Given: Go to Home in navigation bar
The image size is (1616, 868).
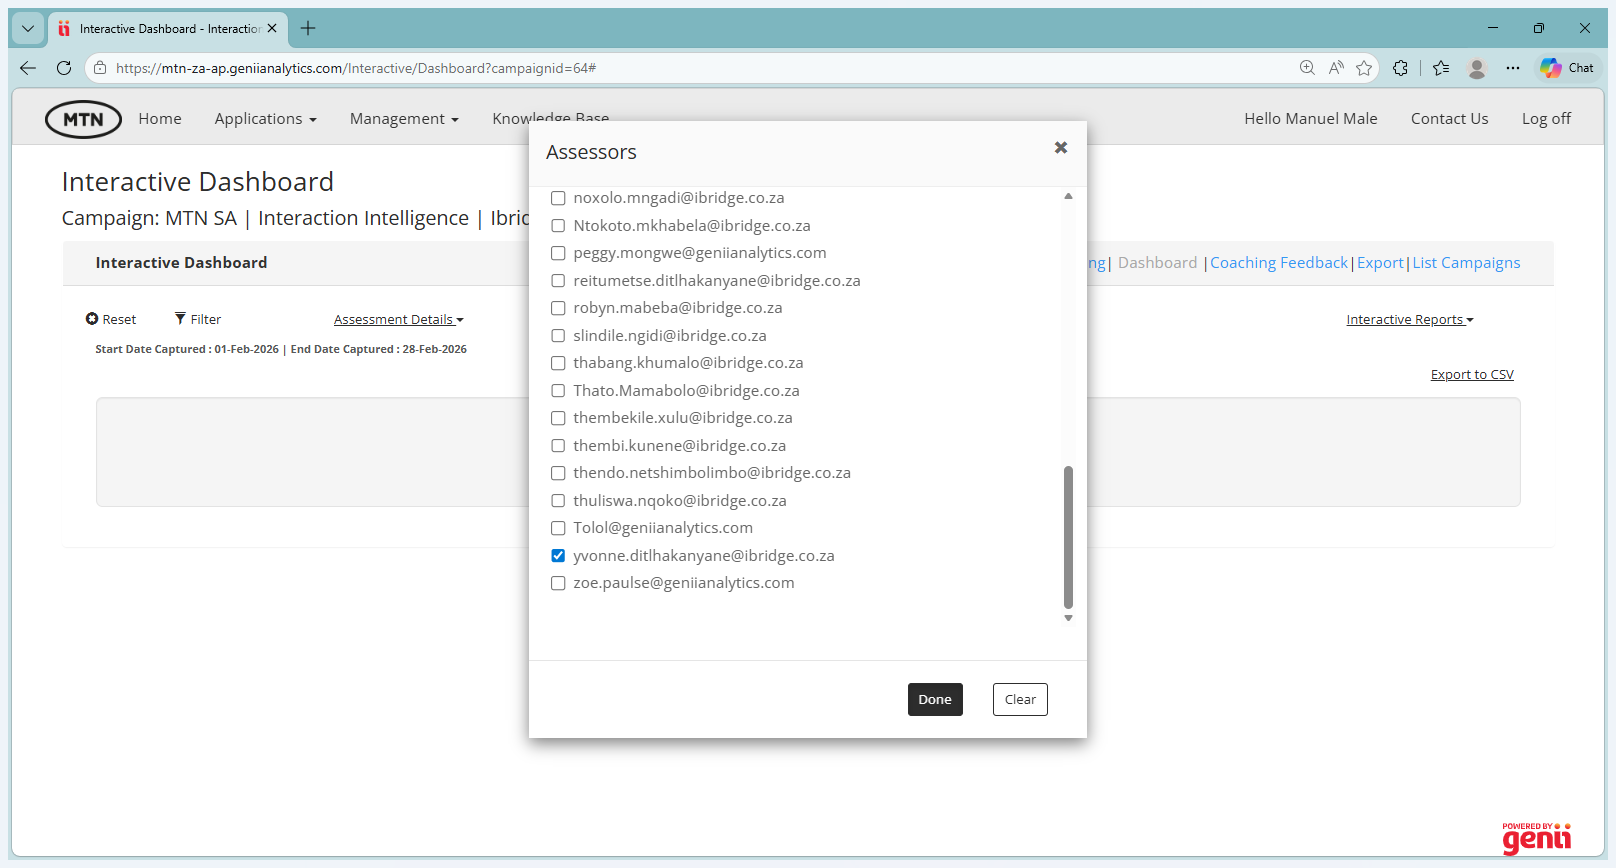Looking at the screenshot, I should click(x=160, y=119).
